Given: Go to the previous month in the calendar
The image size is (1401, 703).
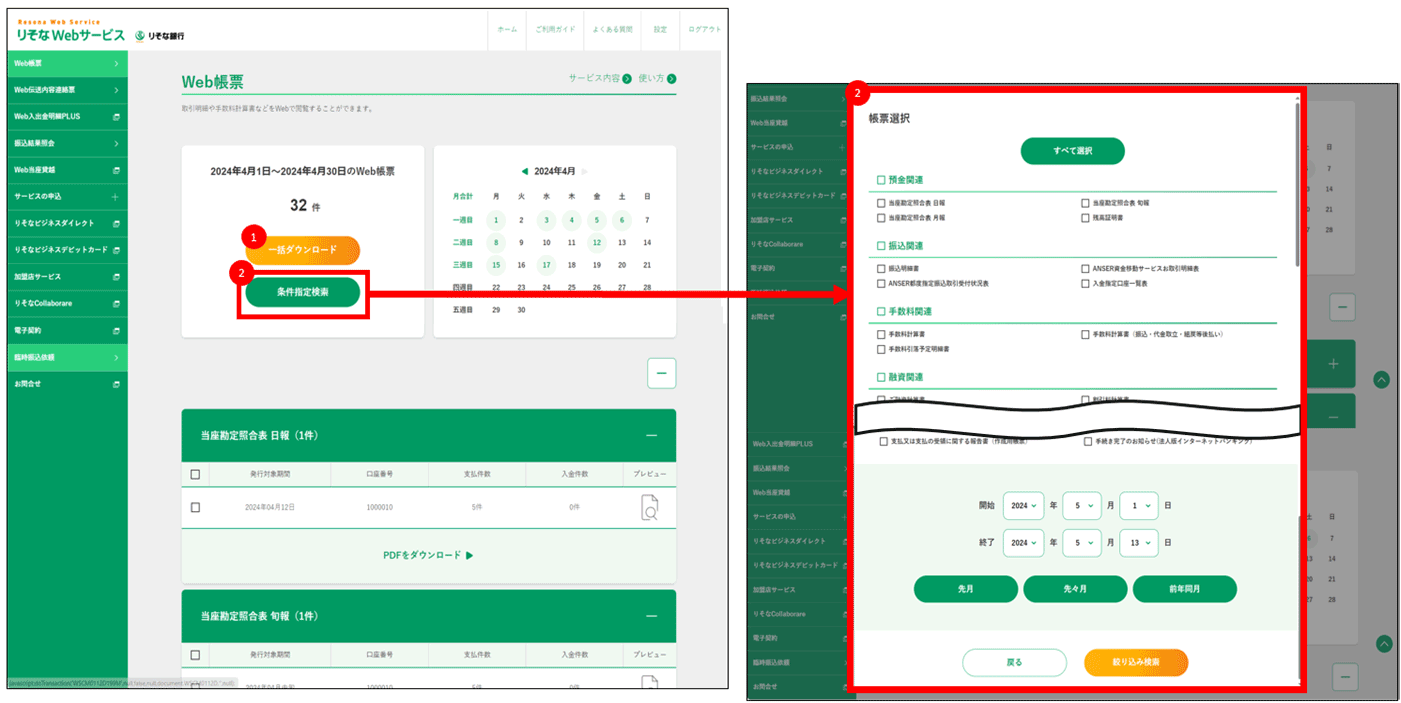Looking at the screenshot, I should (525, 171).
